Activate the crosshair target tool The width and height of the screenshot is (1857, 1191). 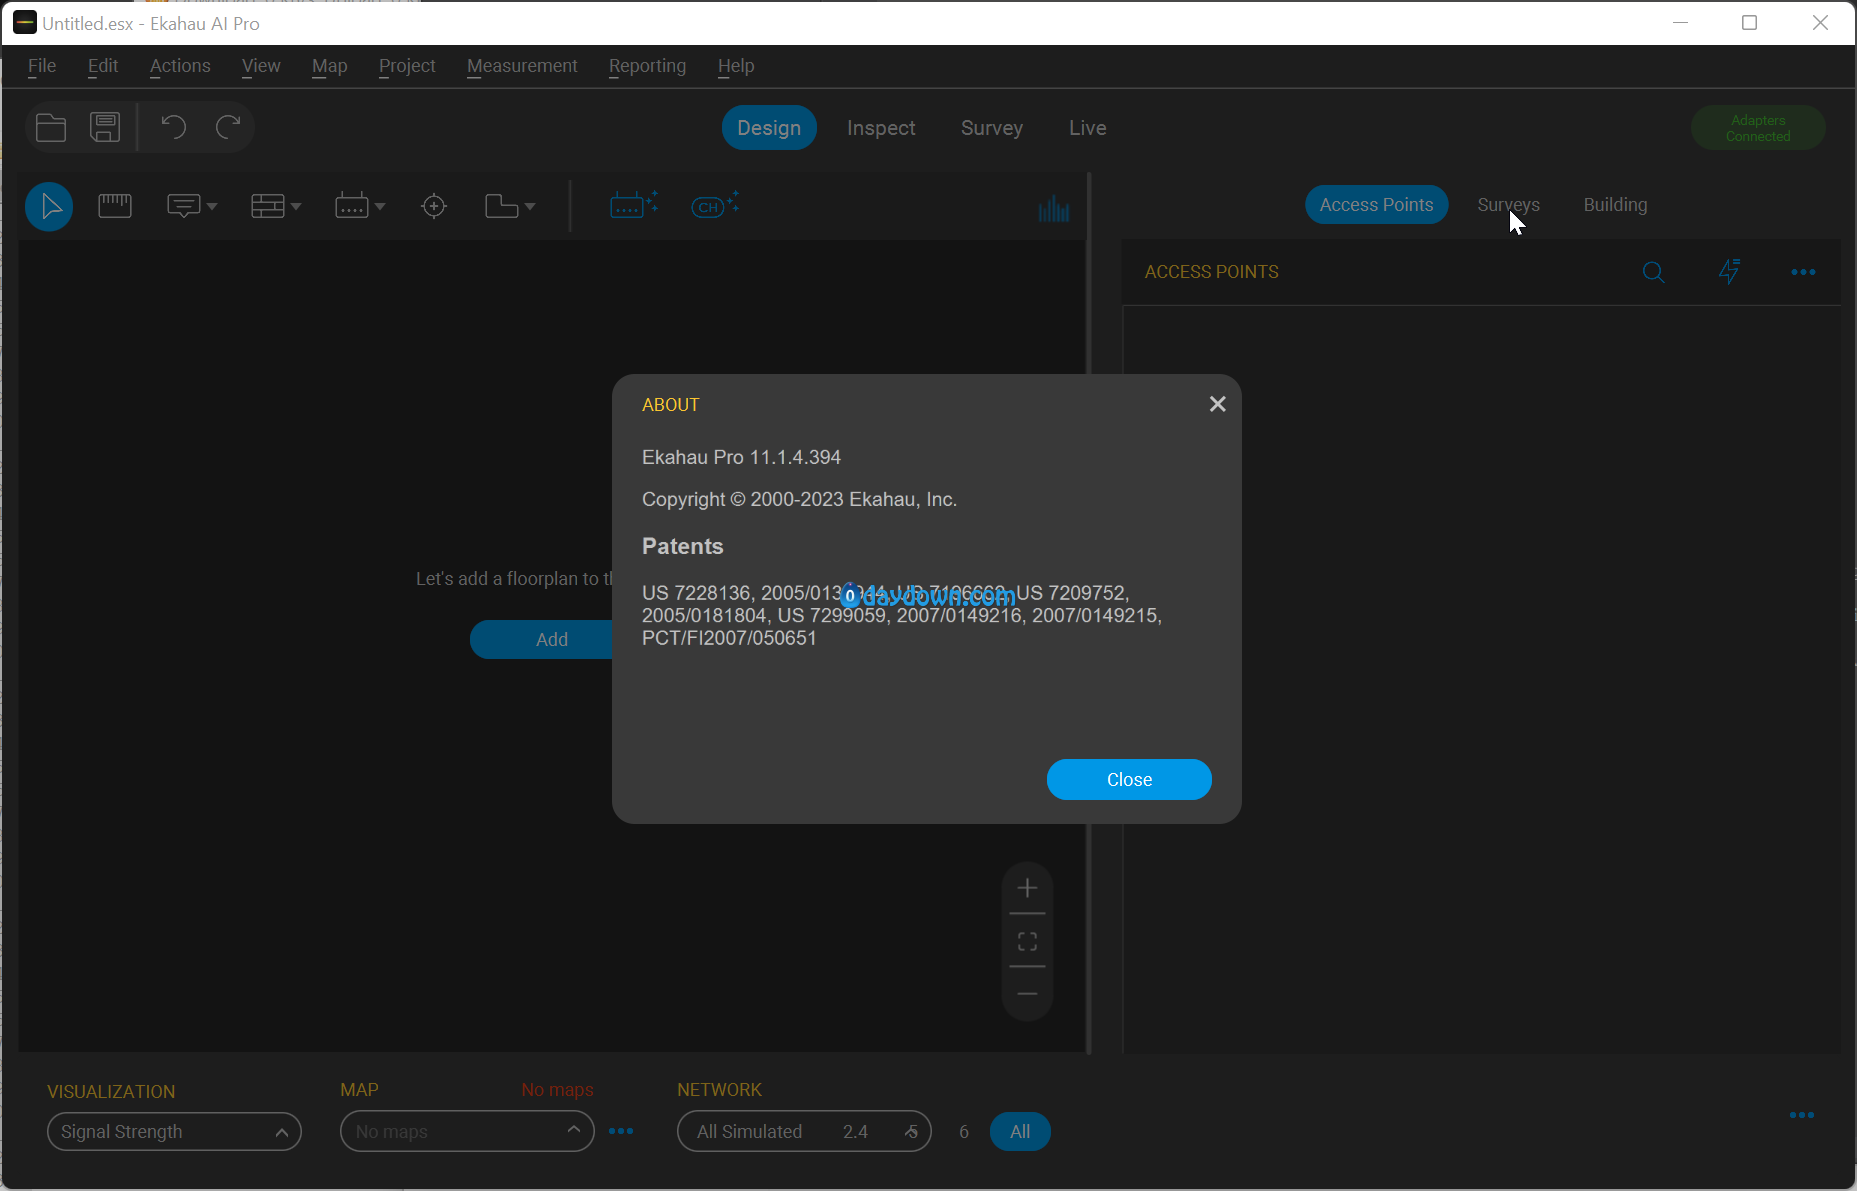434,206
